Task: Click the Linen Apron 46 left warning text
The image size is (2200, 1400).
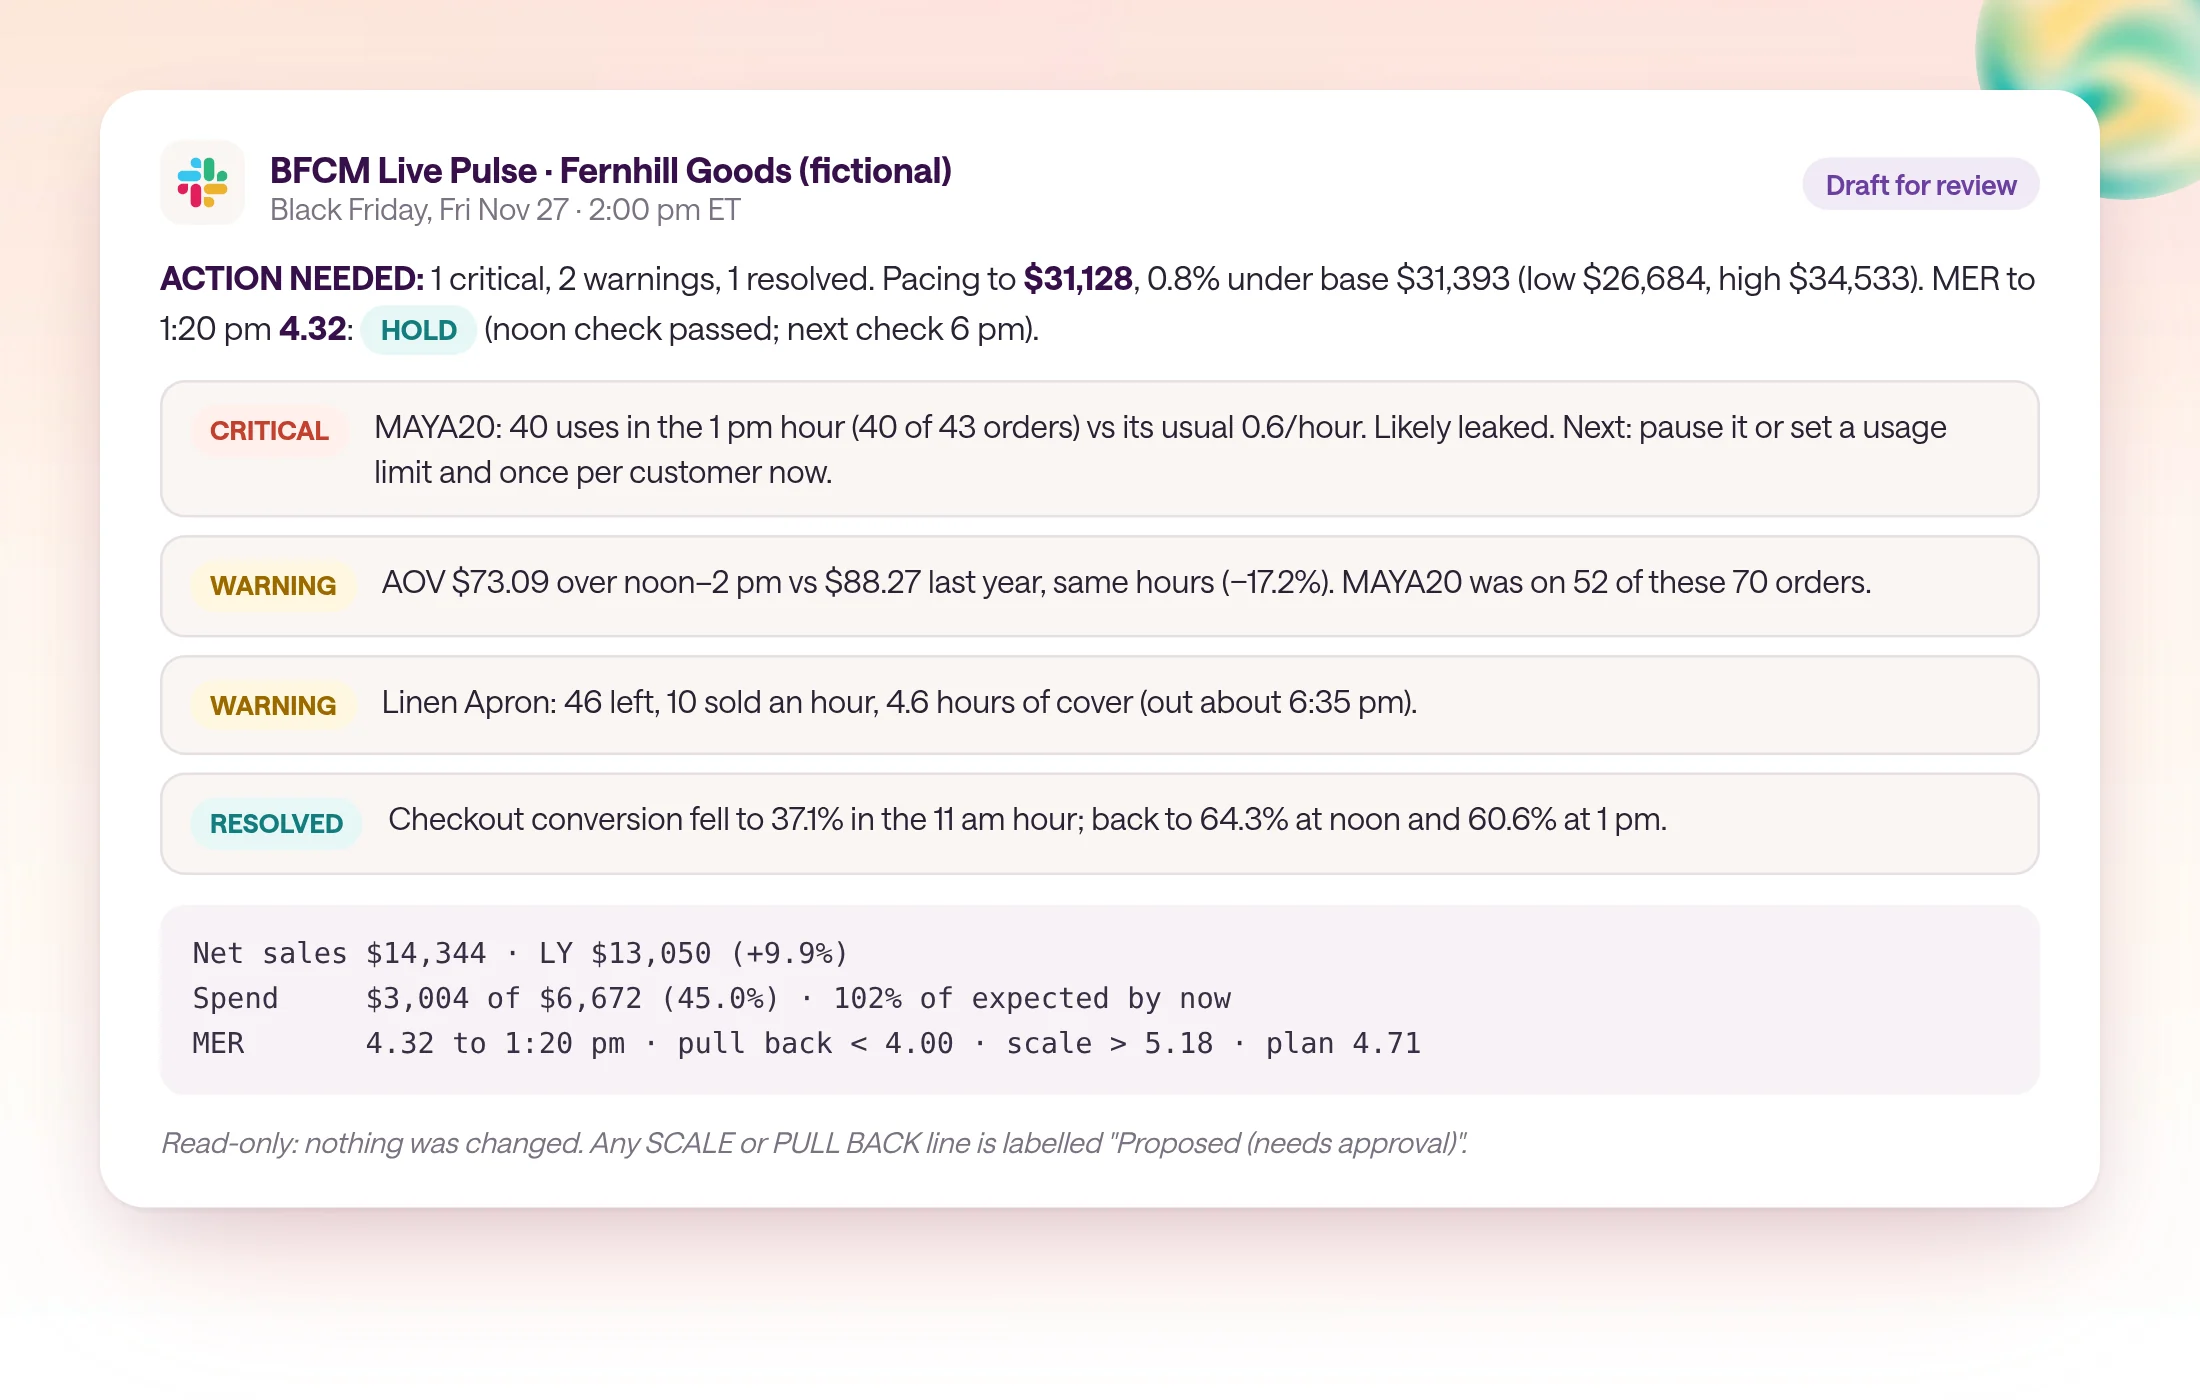Action: (x=899, y=702)
